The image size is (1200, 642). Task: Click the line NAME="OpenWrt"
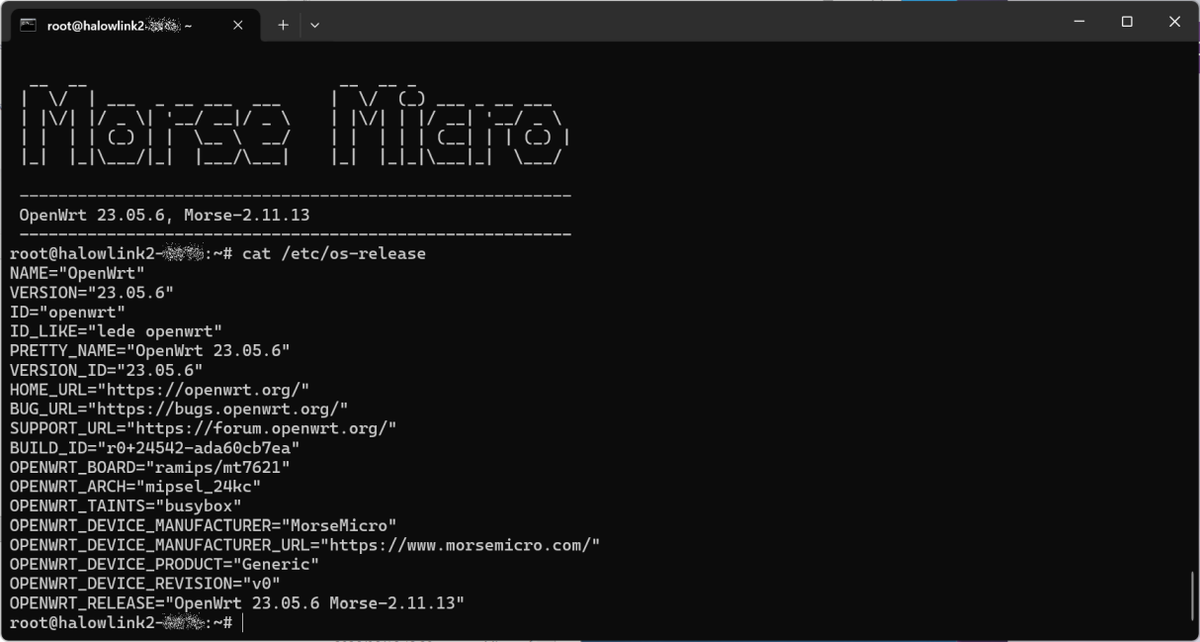[78, 272]
